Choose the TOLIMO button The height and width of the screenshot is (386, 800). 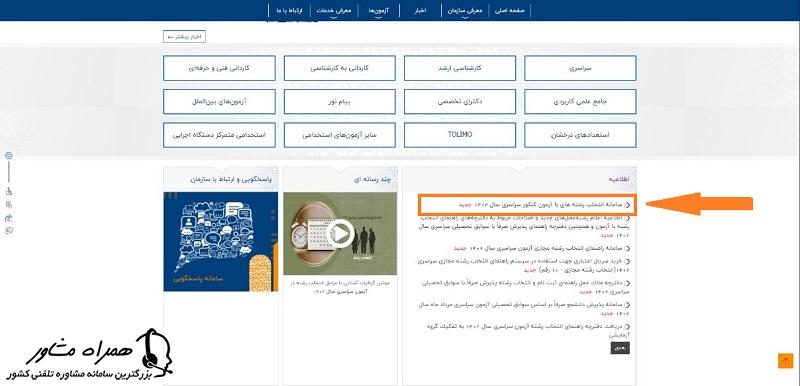tap(460, 135)
